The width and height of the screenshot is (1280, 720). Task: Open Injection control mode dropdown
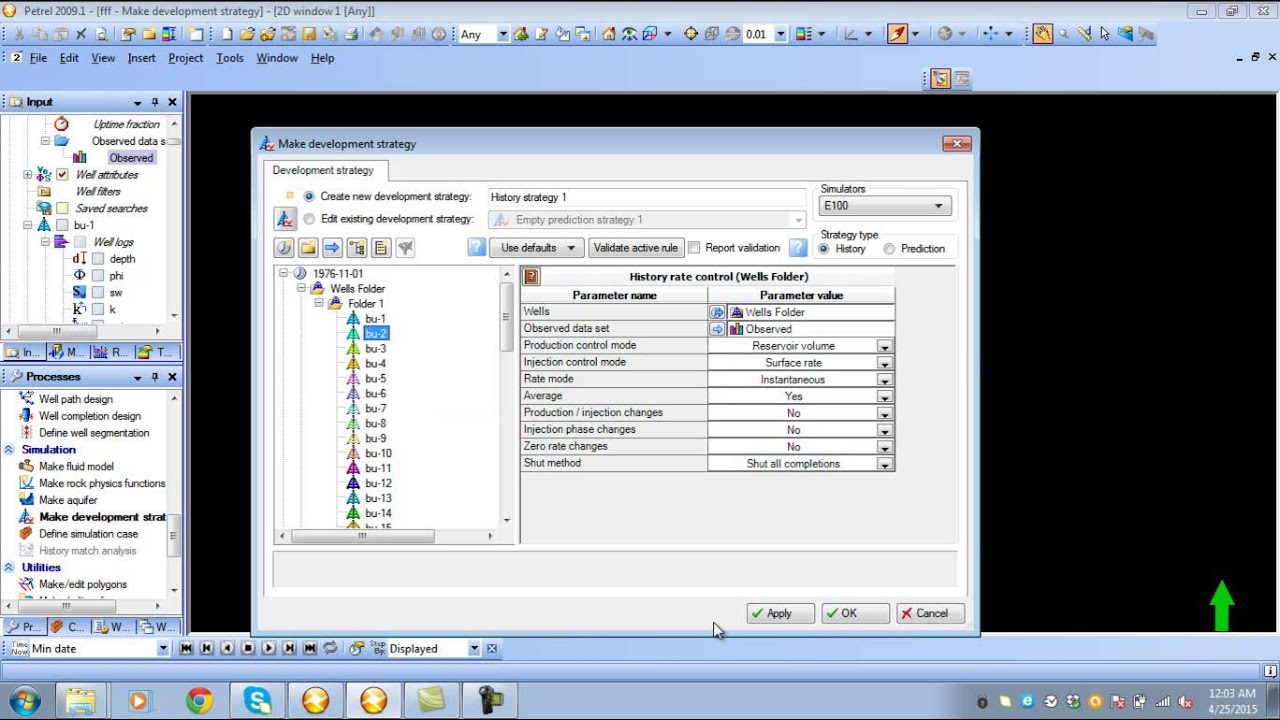pos(884,363)
